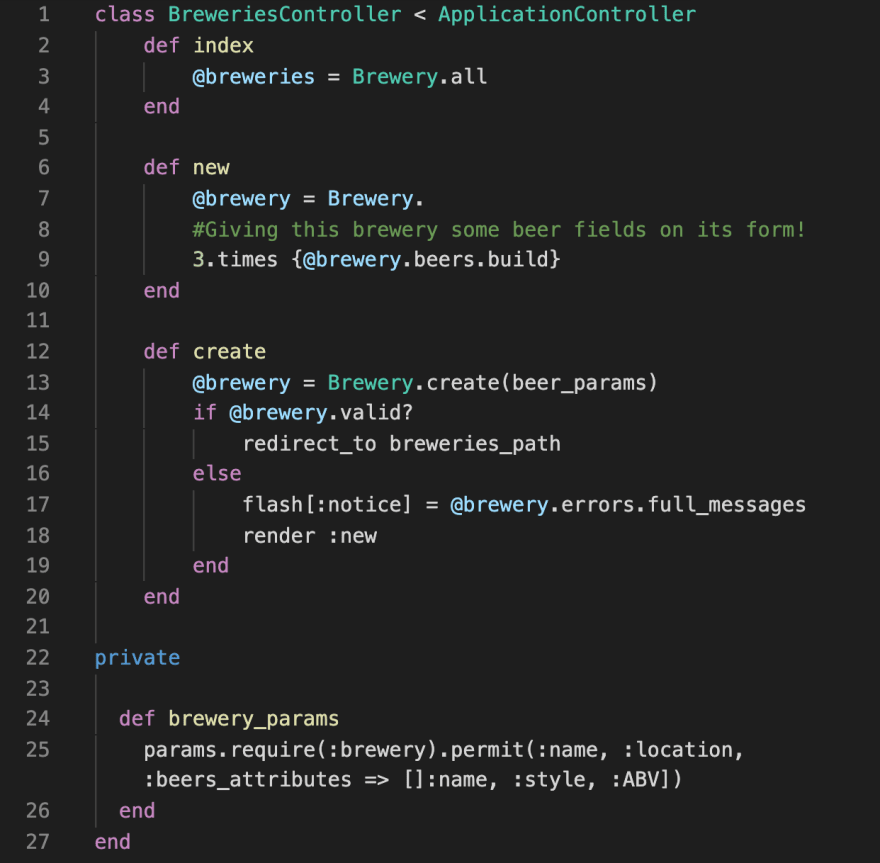Click the end keyword on line 10
The width and height of the screenshot is (880, 863).
pyautogui.click(x=162, y=290)
